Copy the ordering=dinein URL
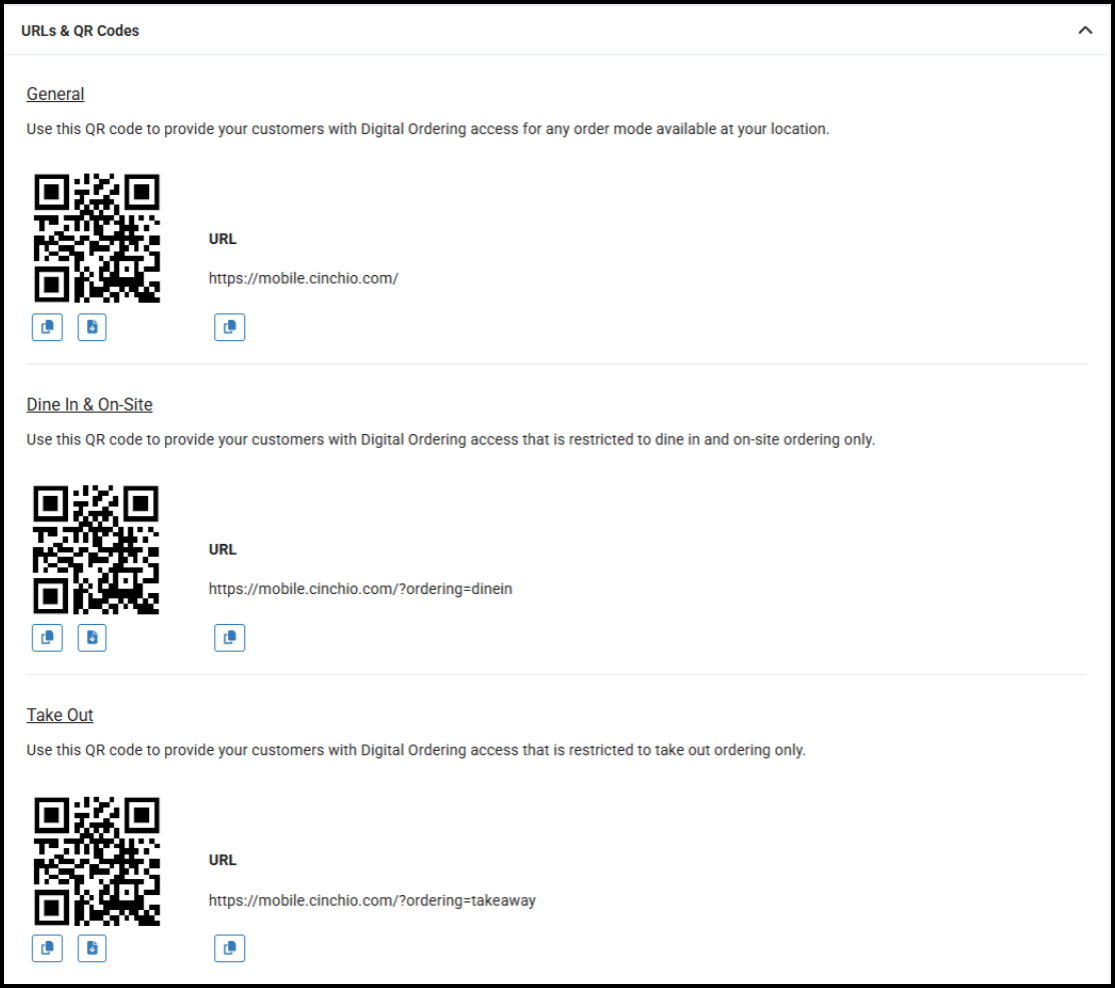 229,637
